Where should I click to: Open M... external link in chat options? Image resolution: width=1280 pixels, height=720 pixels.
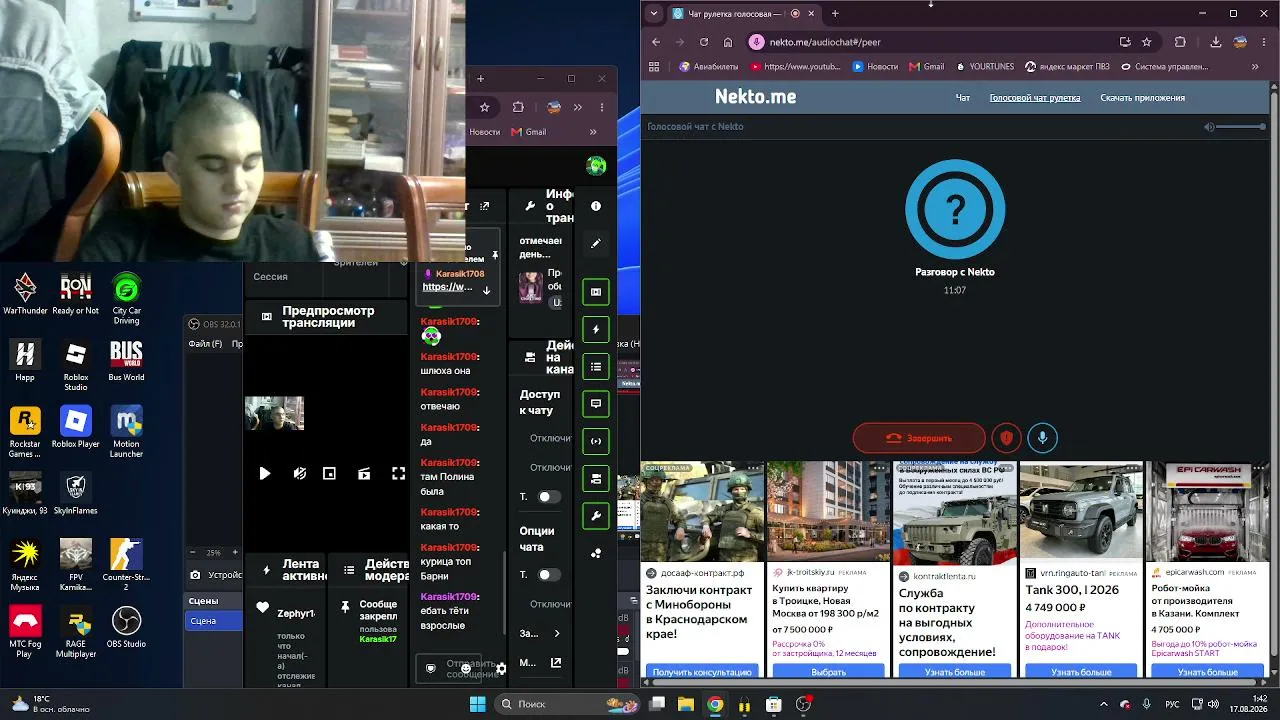click(556, 662)
